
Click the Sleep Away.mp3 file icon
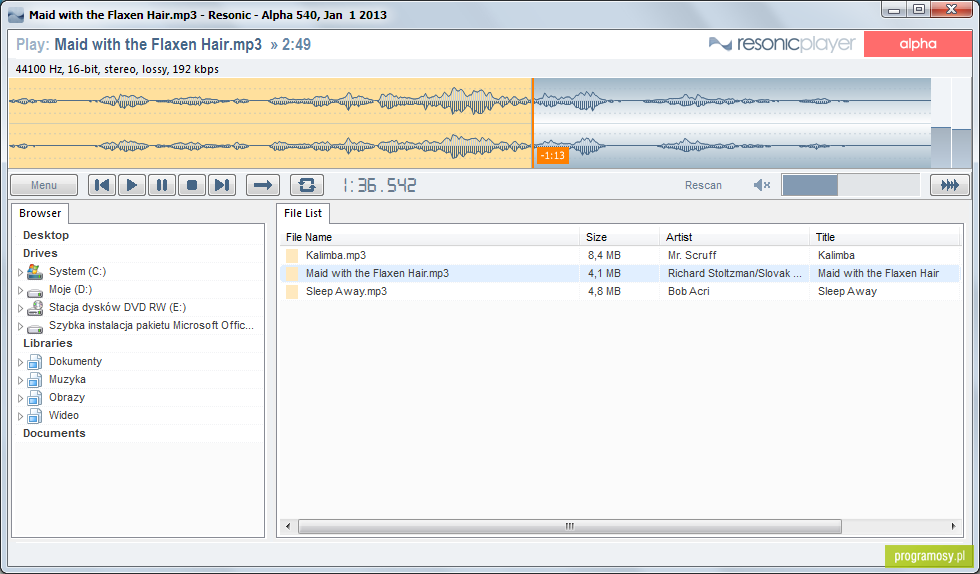(292, 291)
